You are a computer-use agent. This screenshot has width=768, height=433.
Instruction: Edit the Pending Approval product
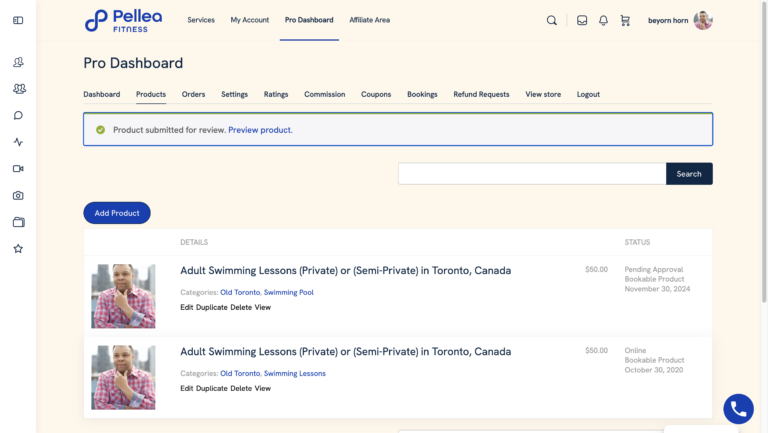pos(187,307)
